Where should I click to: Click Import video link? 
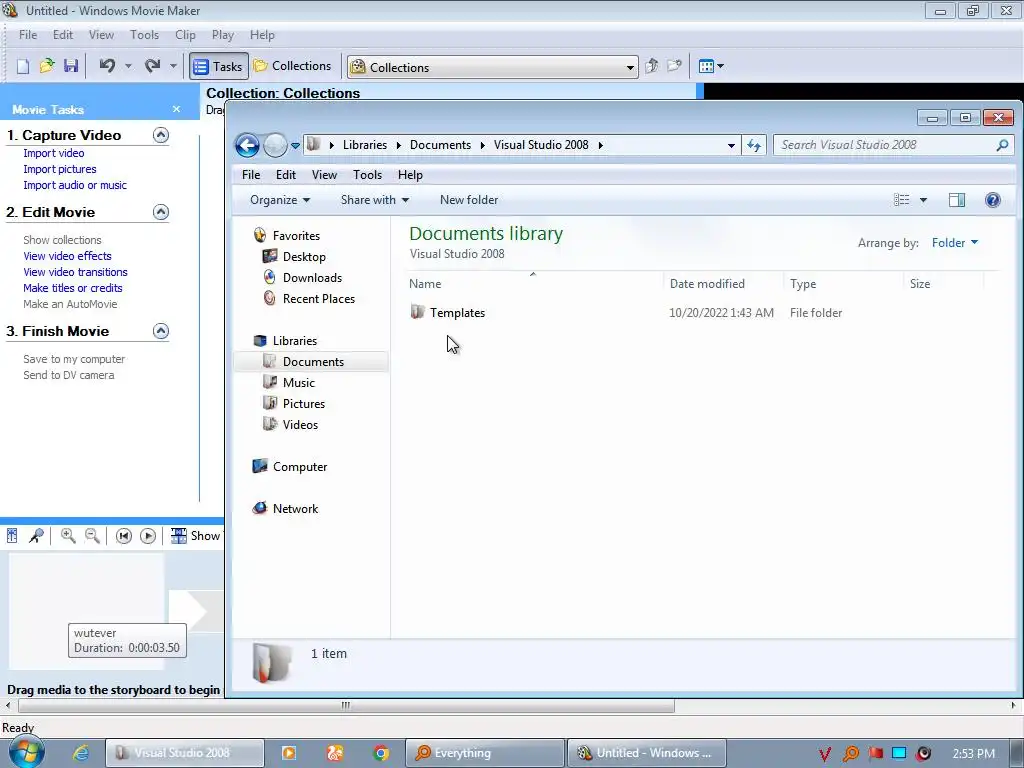54,153
